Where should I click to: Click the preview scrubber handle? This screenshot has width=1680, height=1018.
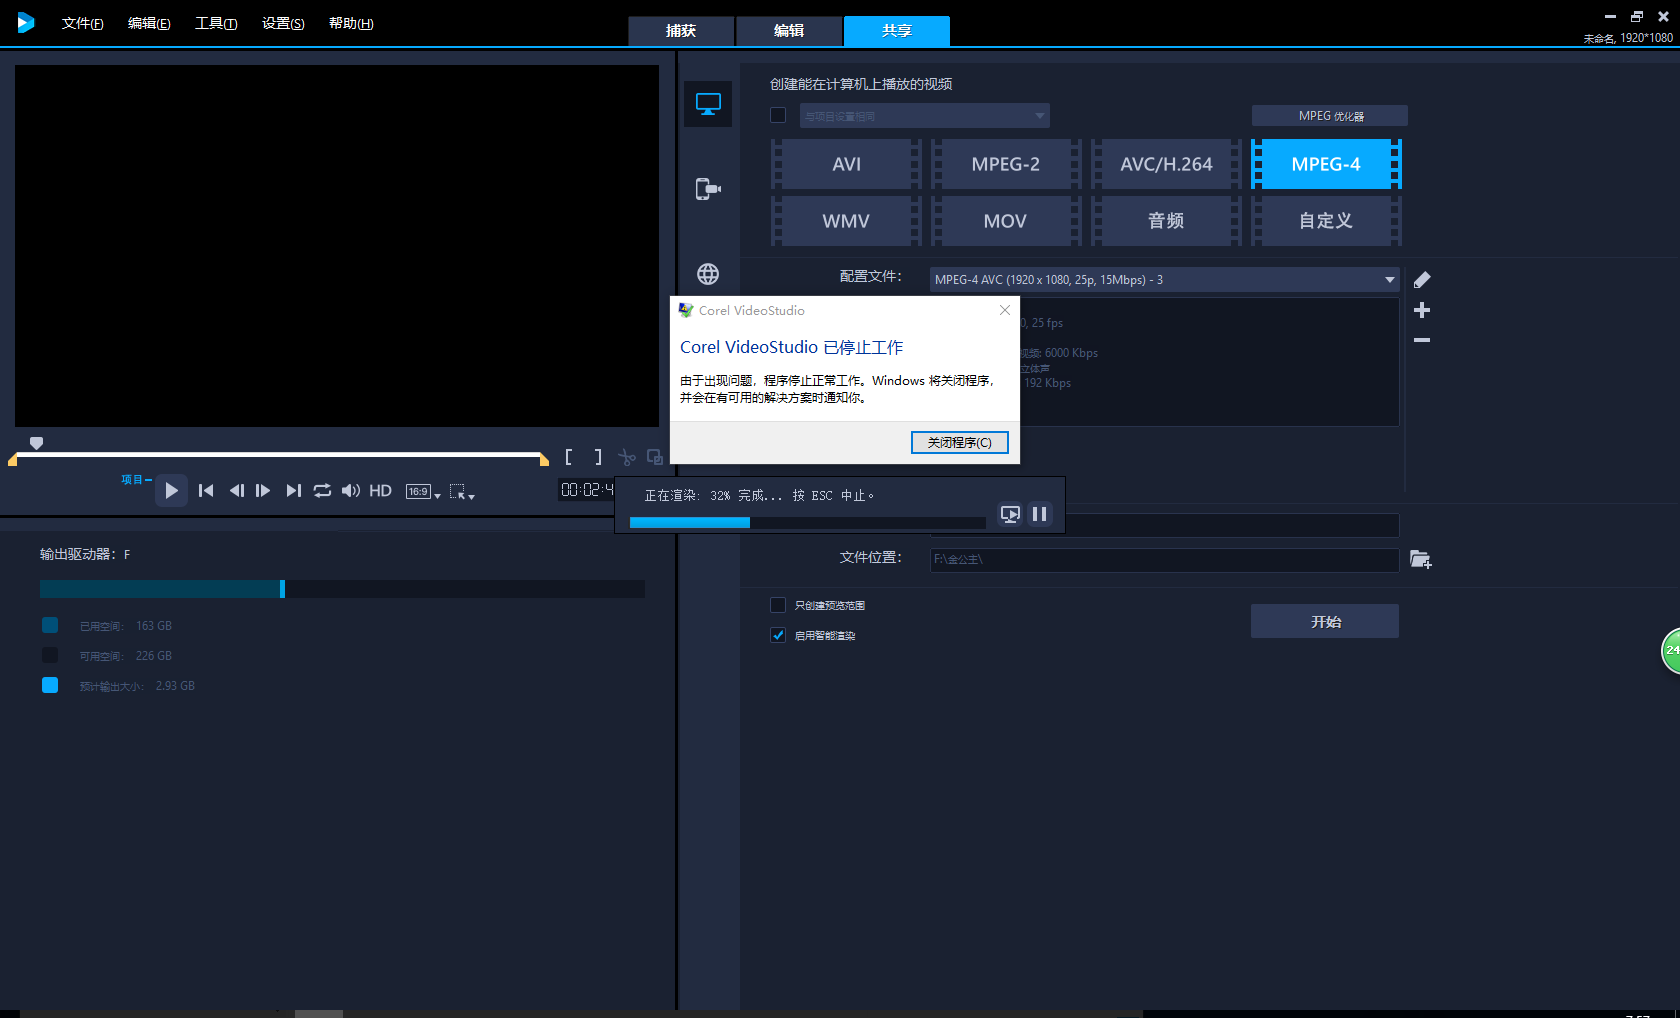click(36, 443)
